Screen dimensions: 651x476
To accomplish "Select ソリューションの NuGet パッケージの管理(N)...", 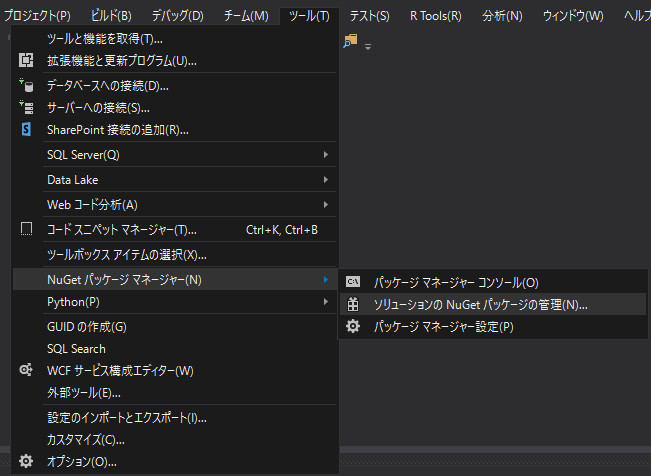I will tap(493, 304).
